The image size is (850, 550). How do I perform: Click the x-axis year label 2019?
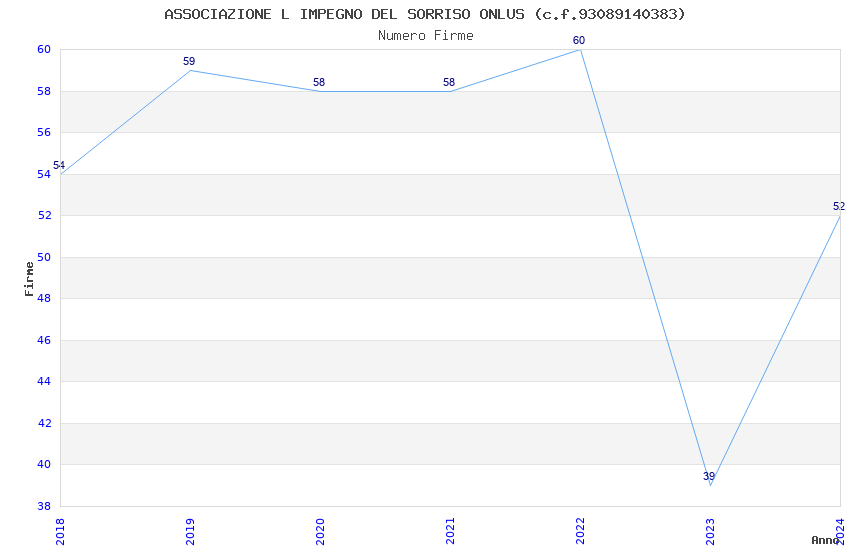click(190, 532)
